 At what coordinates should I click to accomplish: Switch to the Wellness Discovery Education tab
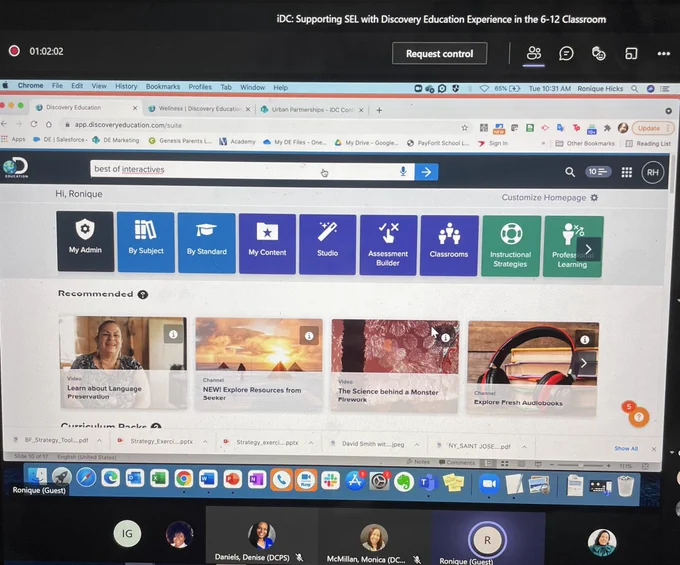click(199, 109)
